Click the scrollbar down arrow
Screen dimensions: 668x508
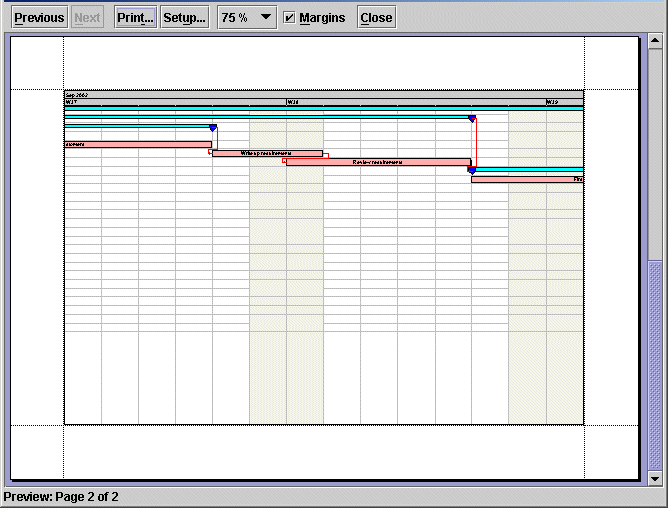(x=655, y=479)
